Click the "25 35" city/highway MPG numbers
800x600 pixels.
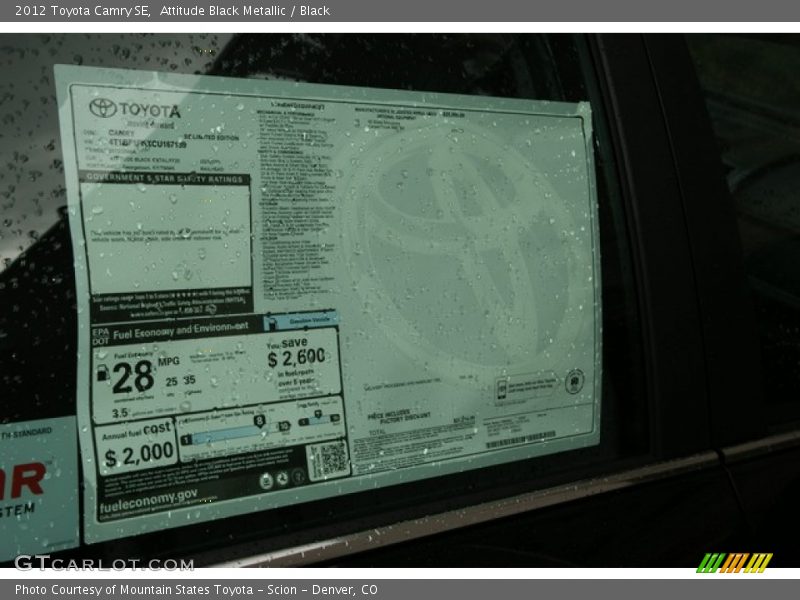click(x=180, y=381)
